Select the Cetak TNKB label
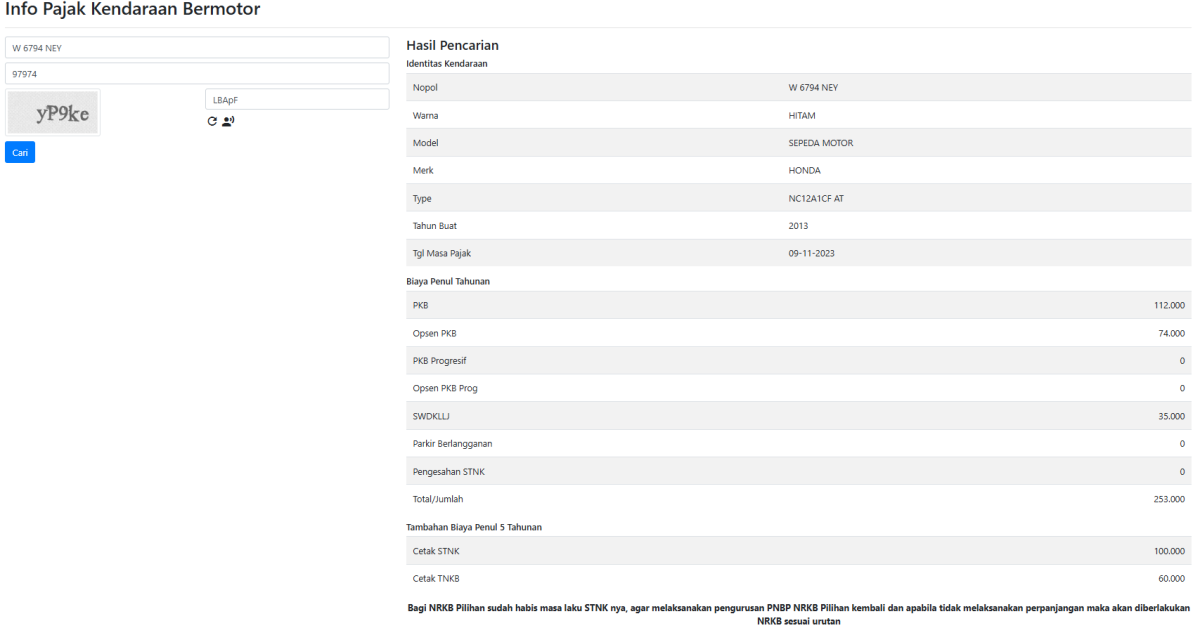This screenshot has height=628, width=1200. (x=436, y=579)
